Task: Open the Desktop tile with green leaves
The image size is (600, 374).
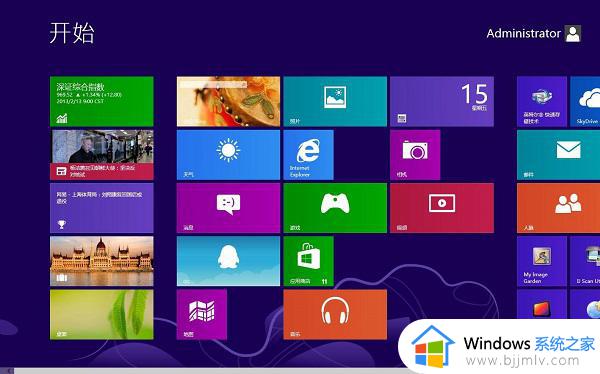Action: [102, 314]
